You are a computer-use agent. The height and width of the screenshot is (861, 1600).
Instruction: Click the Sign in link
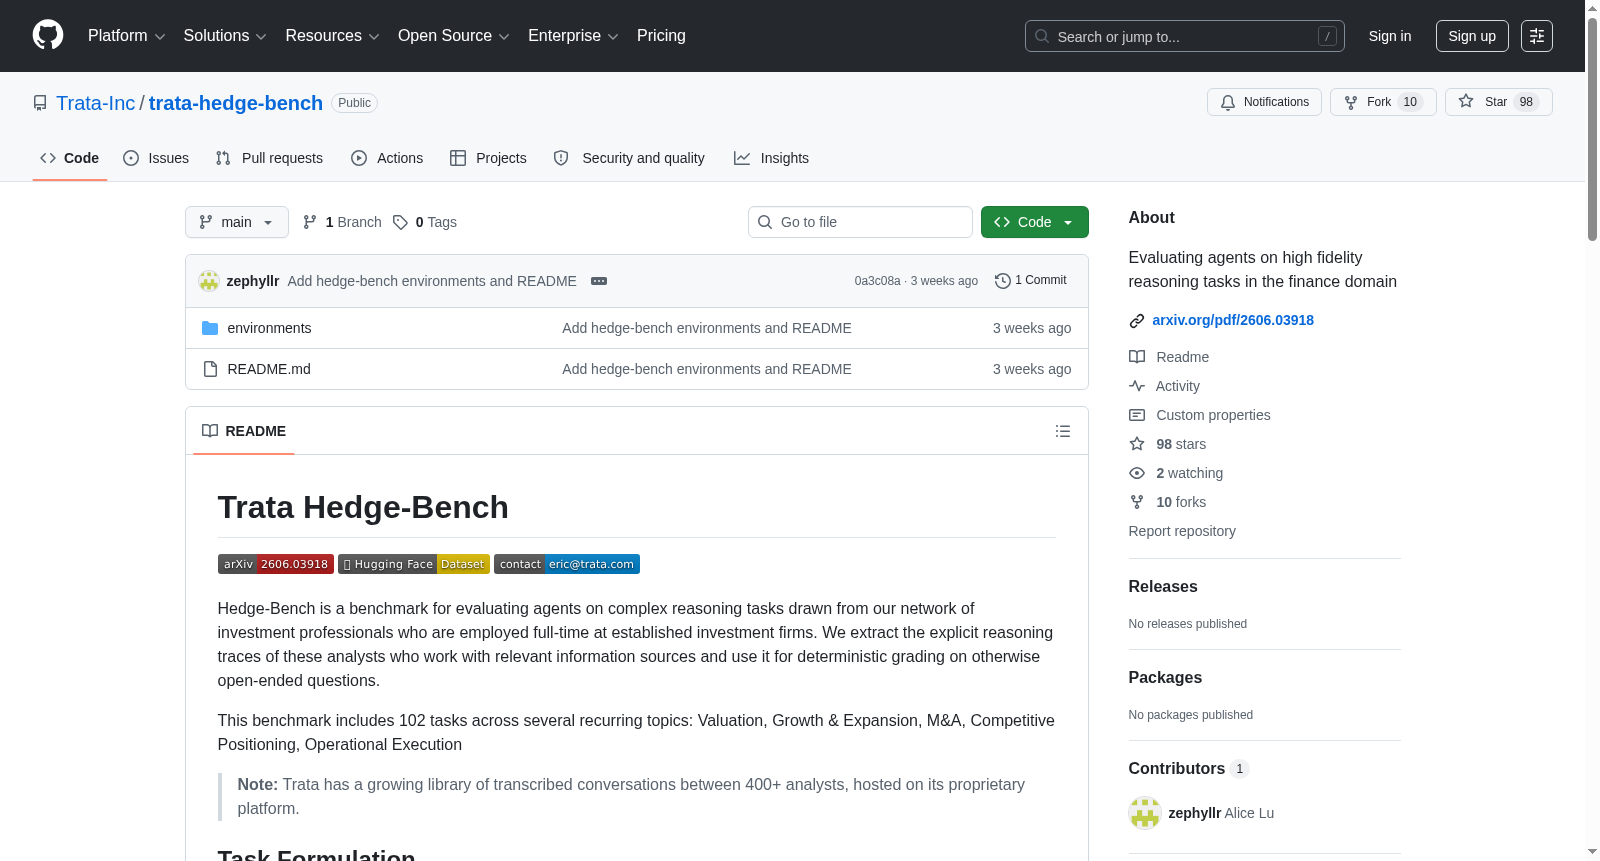pos(1390,36)
